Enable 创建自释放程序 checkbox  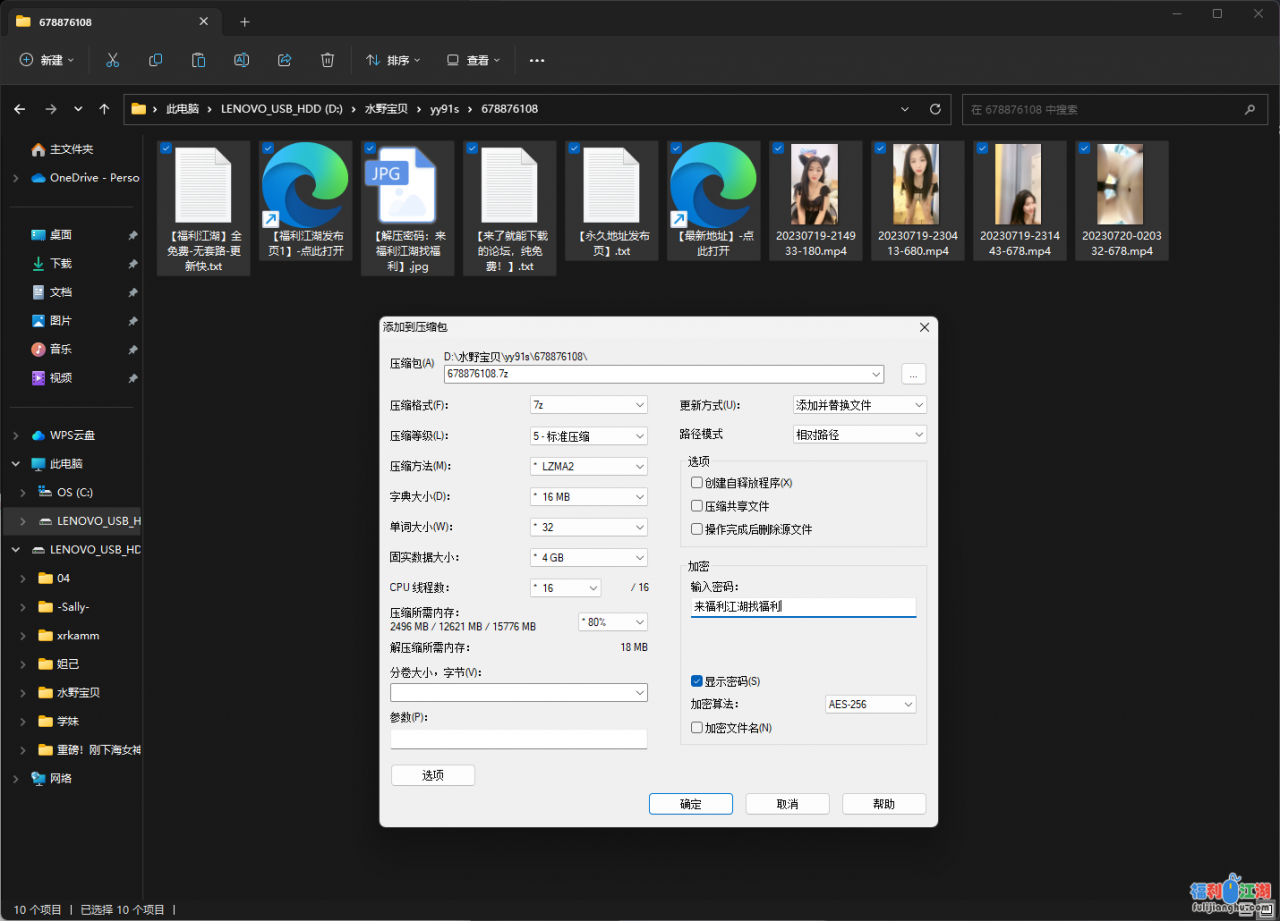(697, 483)
